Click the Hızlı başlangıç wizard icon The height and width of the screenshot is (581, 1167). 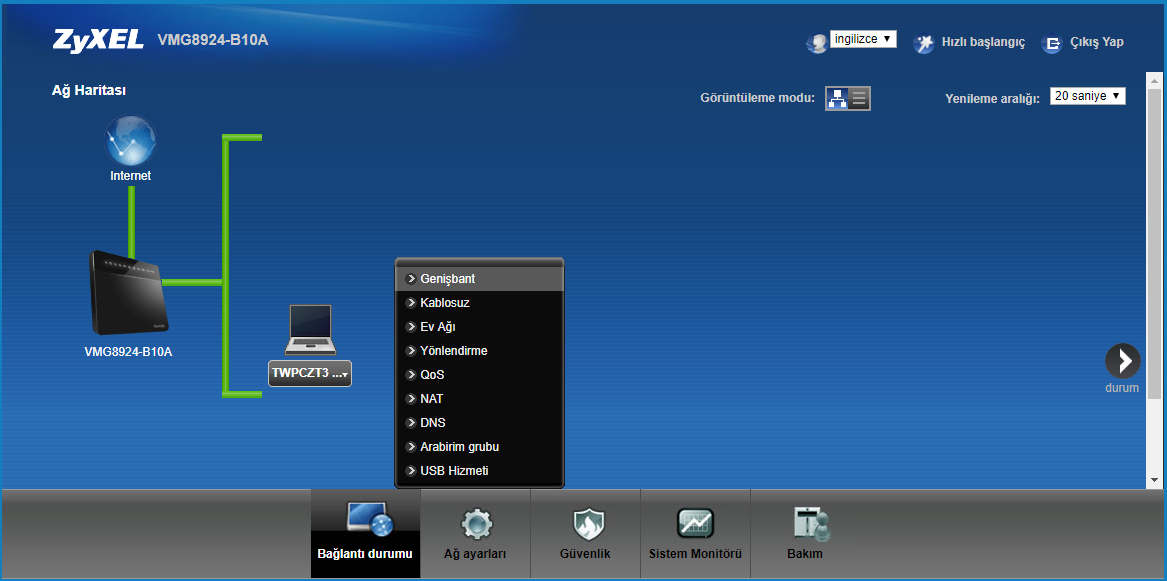(924, 43)
